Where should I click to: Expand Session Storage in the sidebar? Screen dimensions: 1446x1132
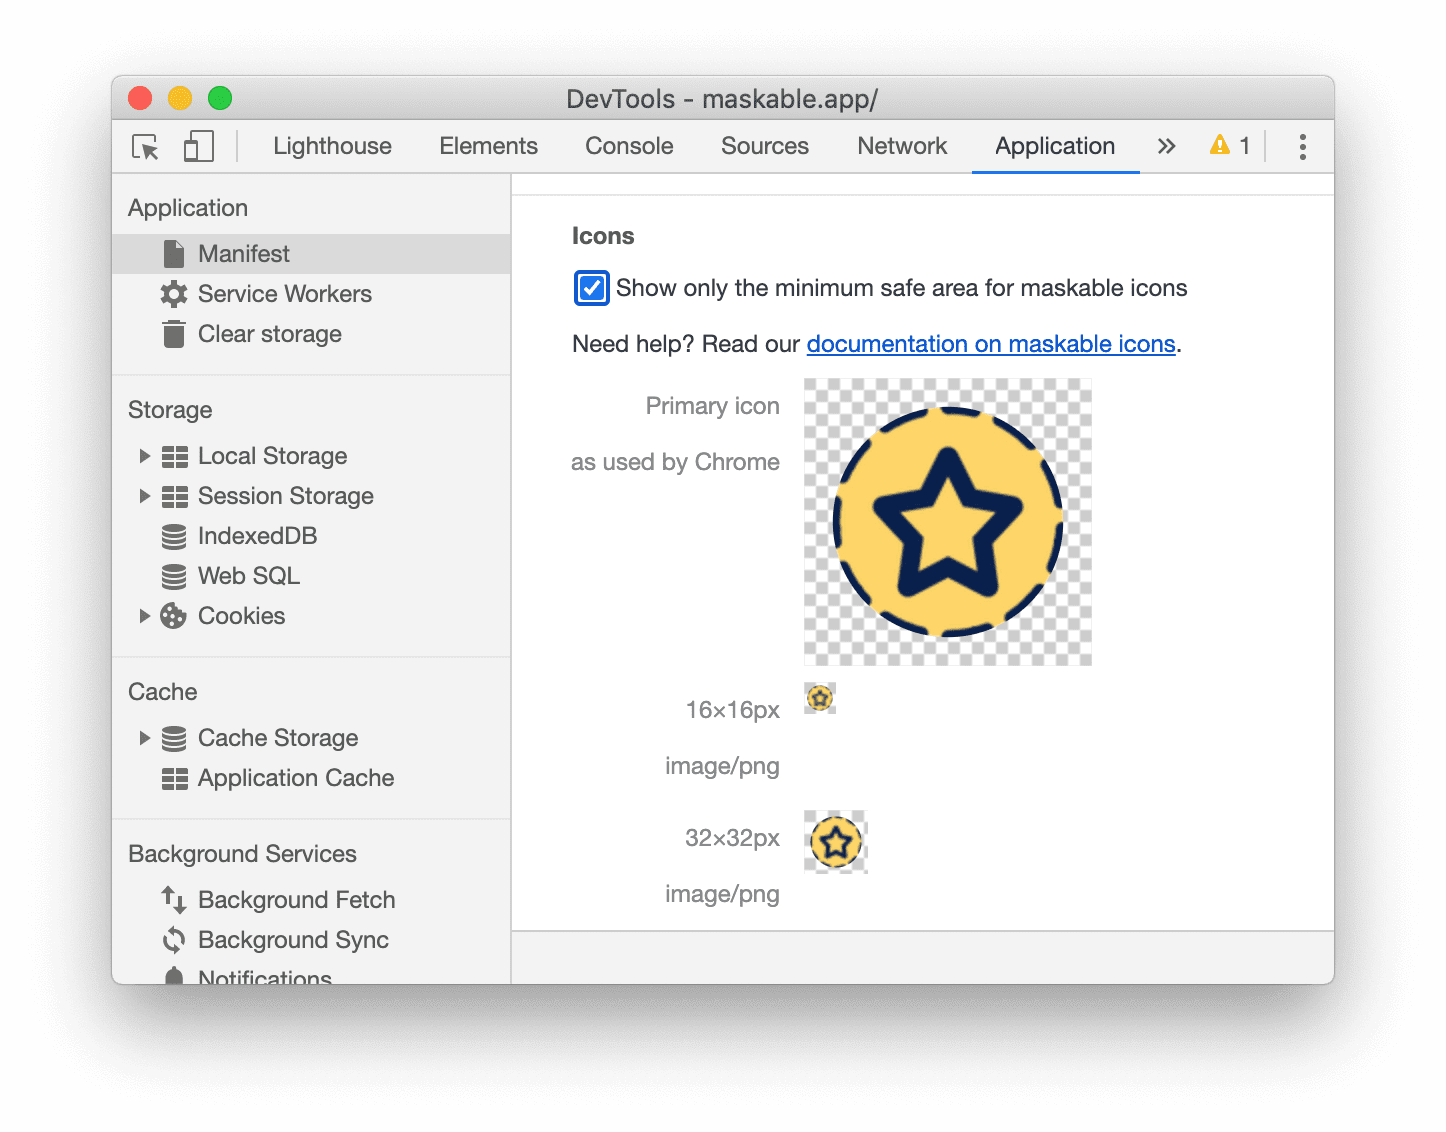pos(144,495)
